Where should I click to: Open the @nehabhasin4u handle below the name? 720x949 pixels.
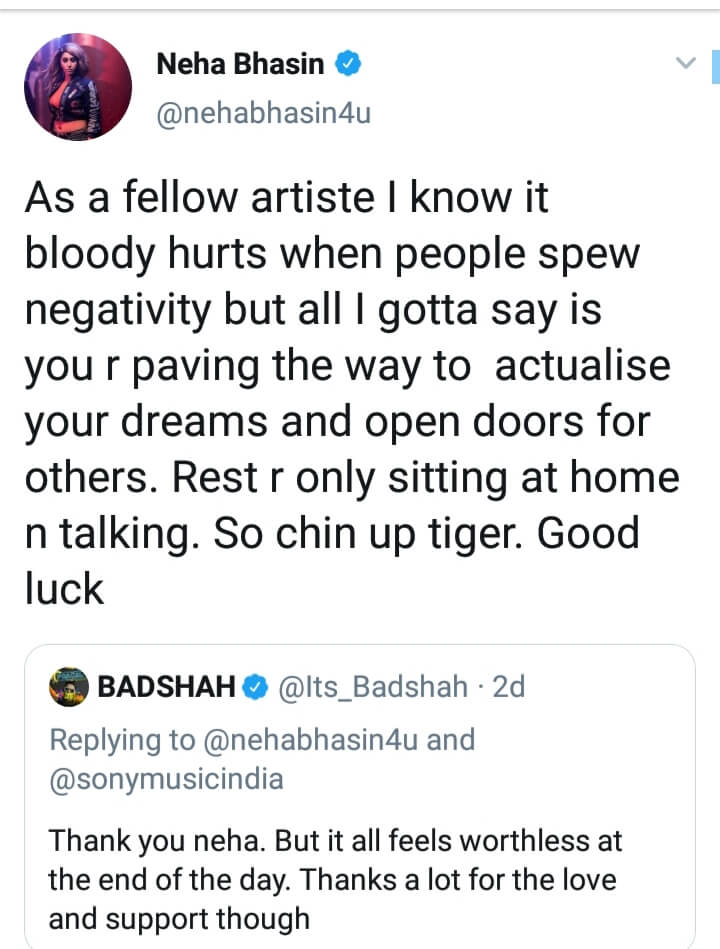[x=263, y=113]
